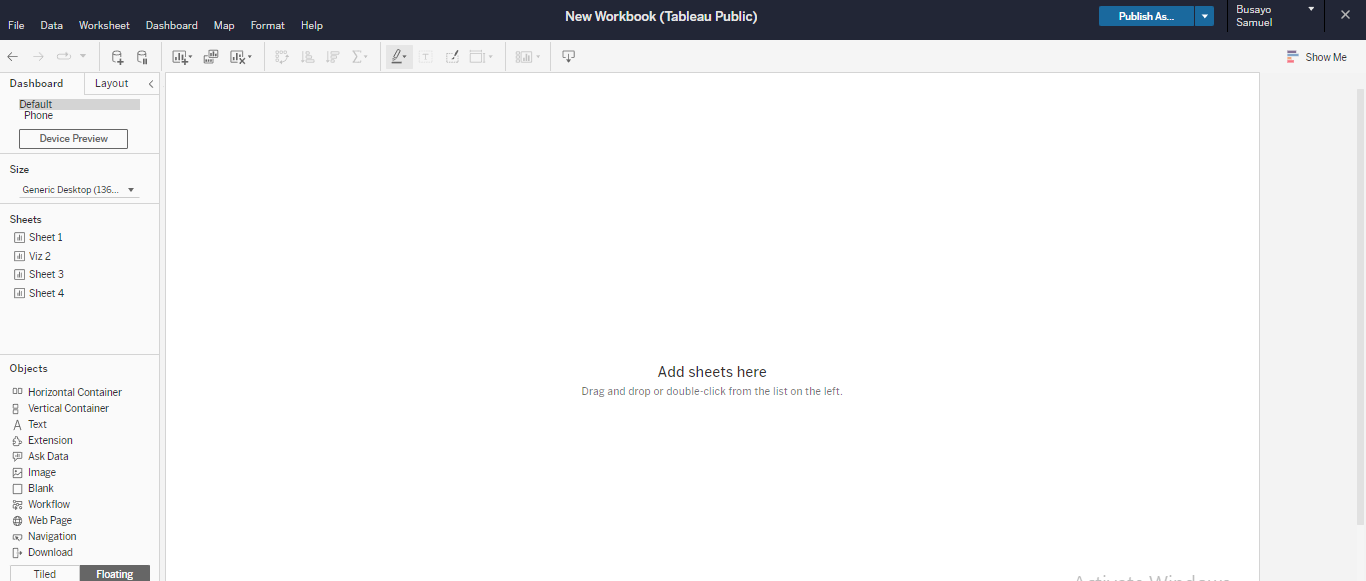The width and height of the screenshot is (1366, 581).
Task: Click the Pause Auto Updates cylinder icon
Action: tap(142, 57)
